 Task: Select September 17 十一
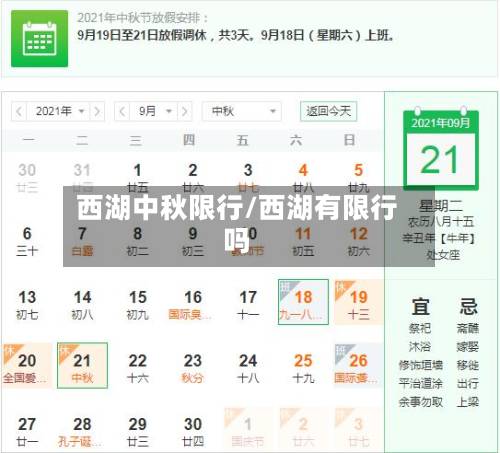[248, 305]
